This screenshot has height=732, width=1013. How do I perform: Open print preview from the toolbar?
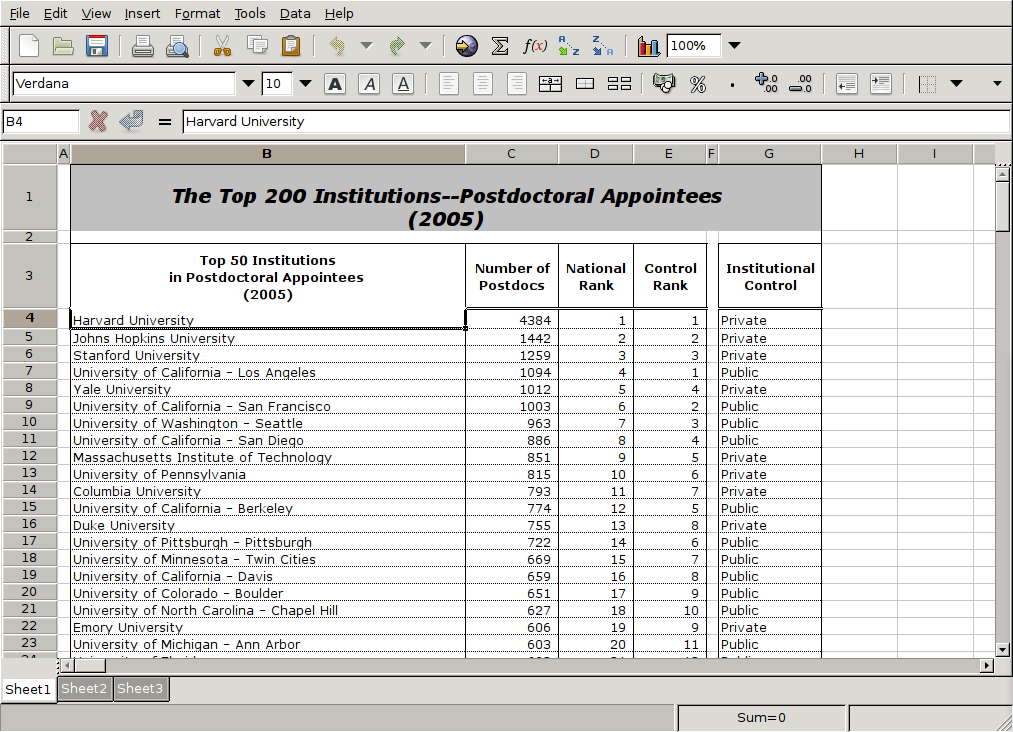point(177,46)
